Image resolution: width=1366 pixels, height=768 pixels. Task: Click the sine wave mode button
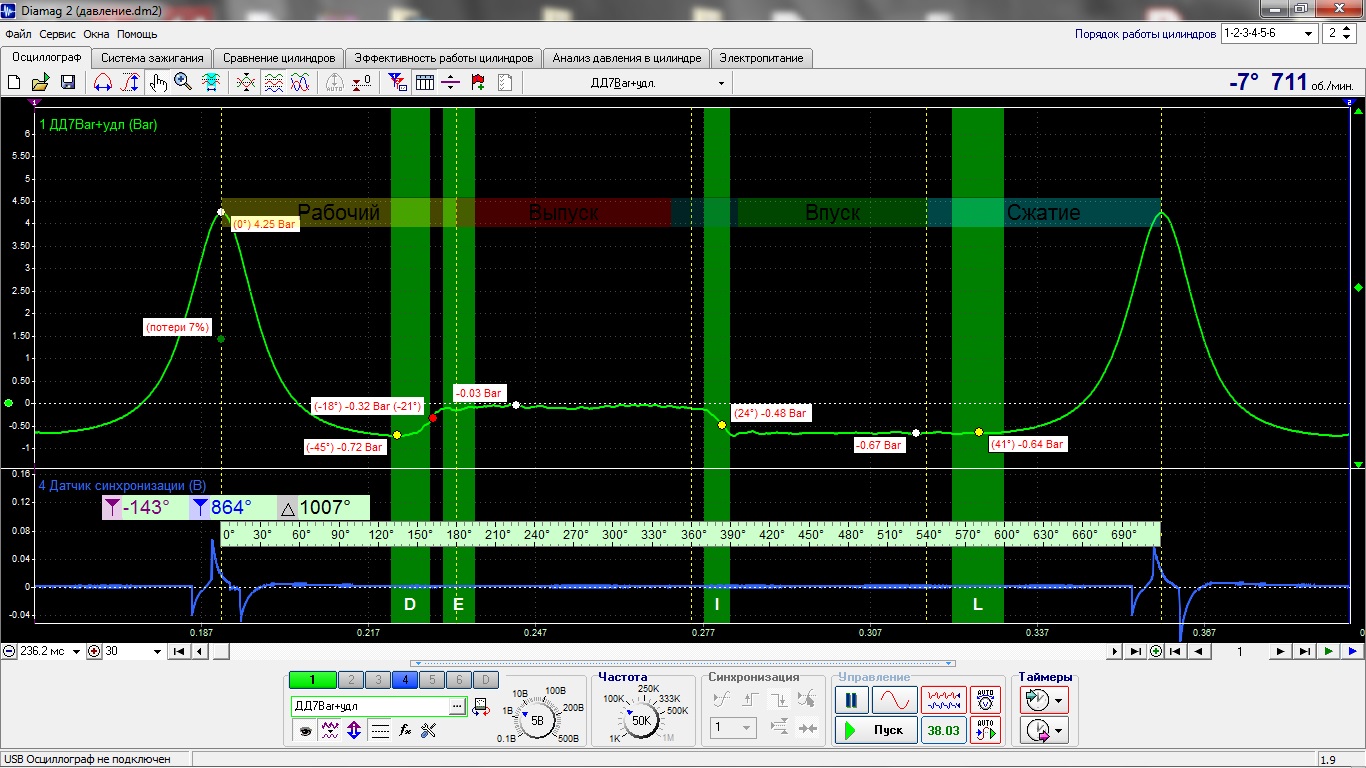[895, 700]
